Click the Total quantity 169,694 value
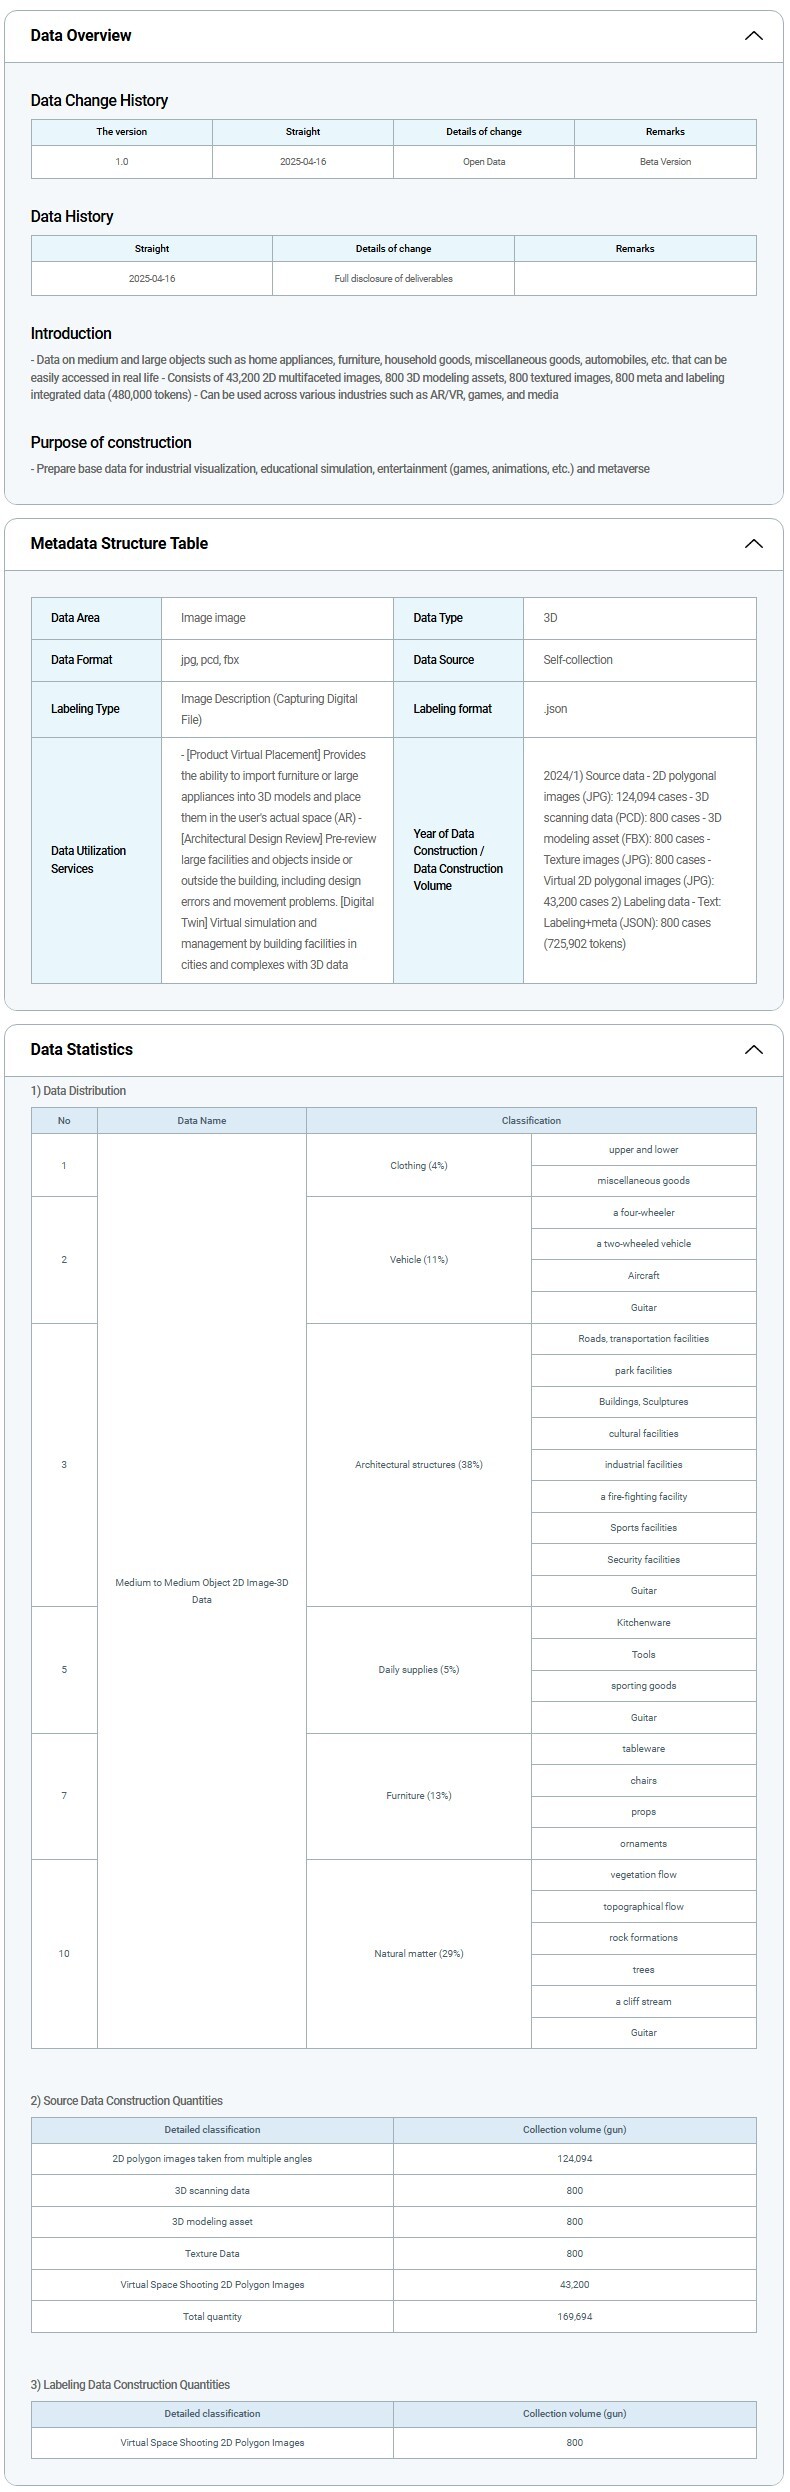Image resolution: width=790 pixels, height=2492 pixels. coord(574,2317)
